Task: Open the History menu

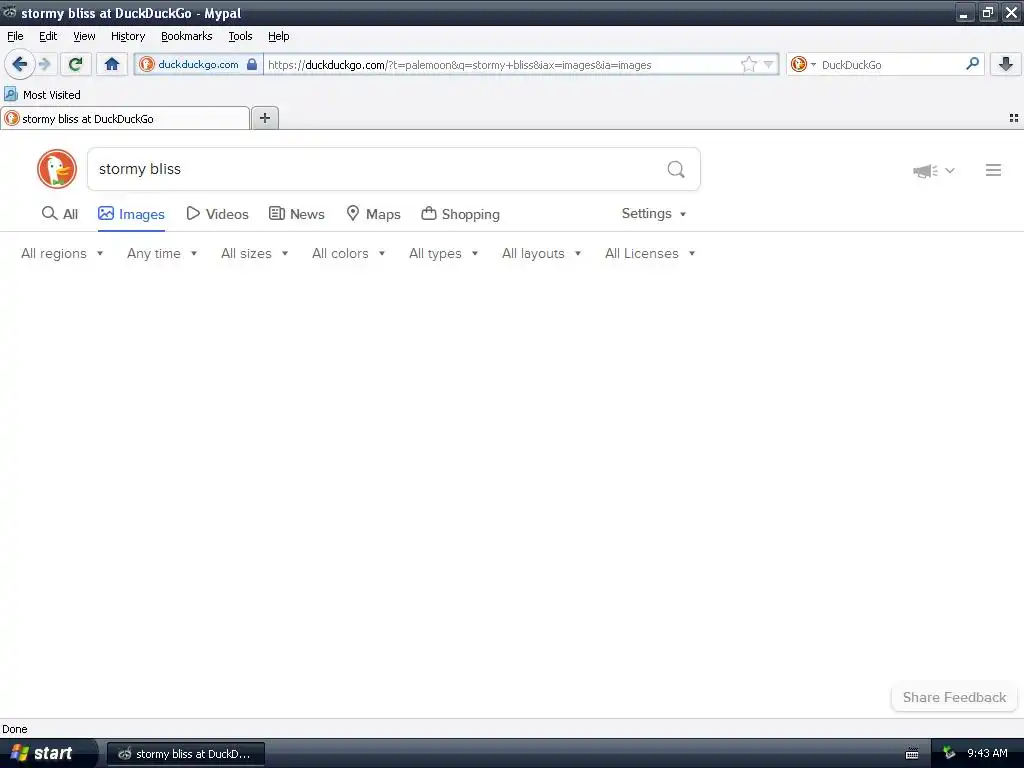Action: pos(128,36)
